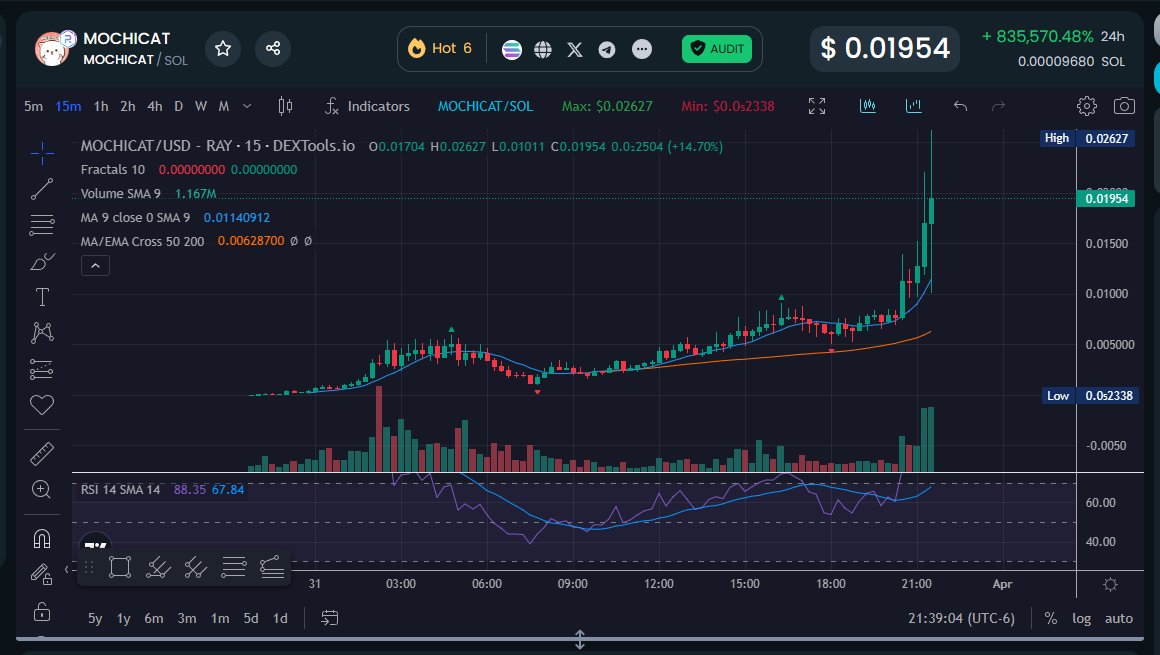This screenshot has width=1160, height=655.
Task: Select the 5m timeframe
Action: point(33,107)
